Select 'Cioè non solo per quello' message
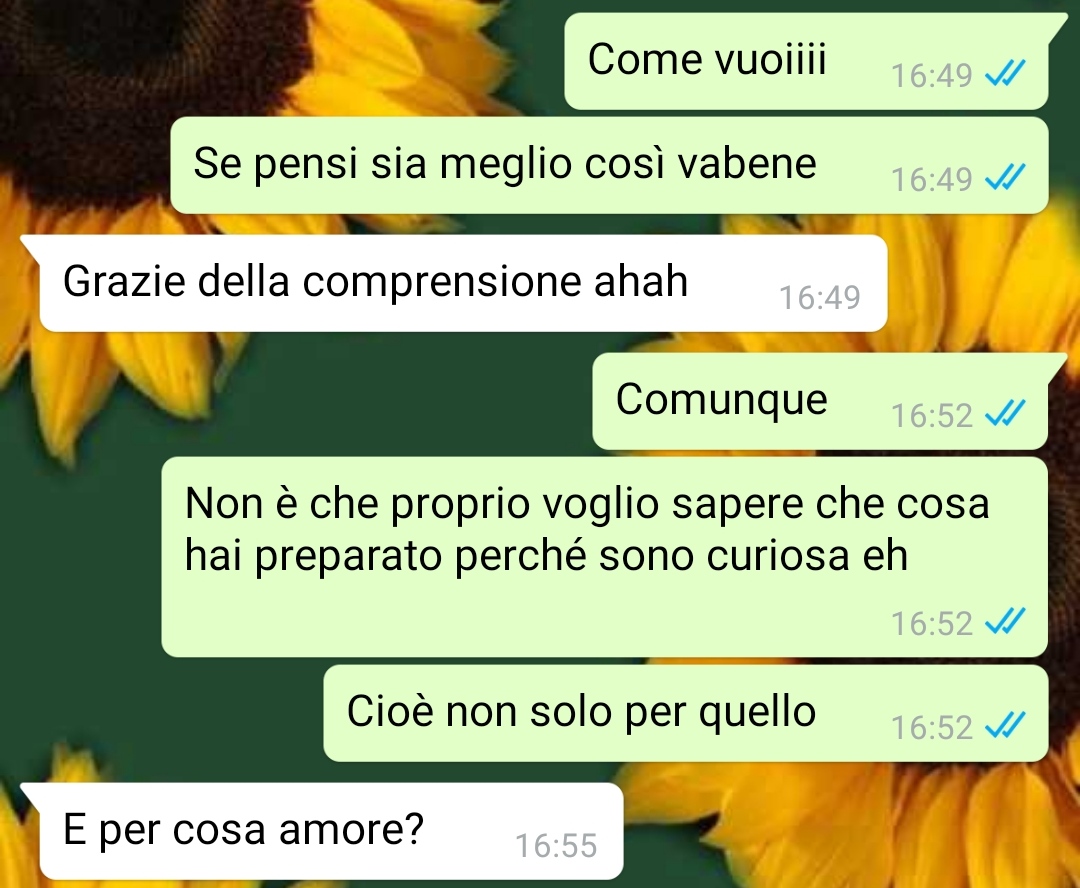Image resolution: width=1080 pixels, height=888 pixels. (x=685, y=713)
